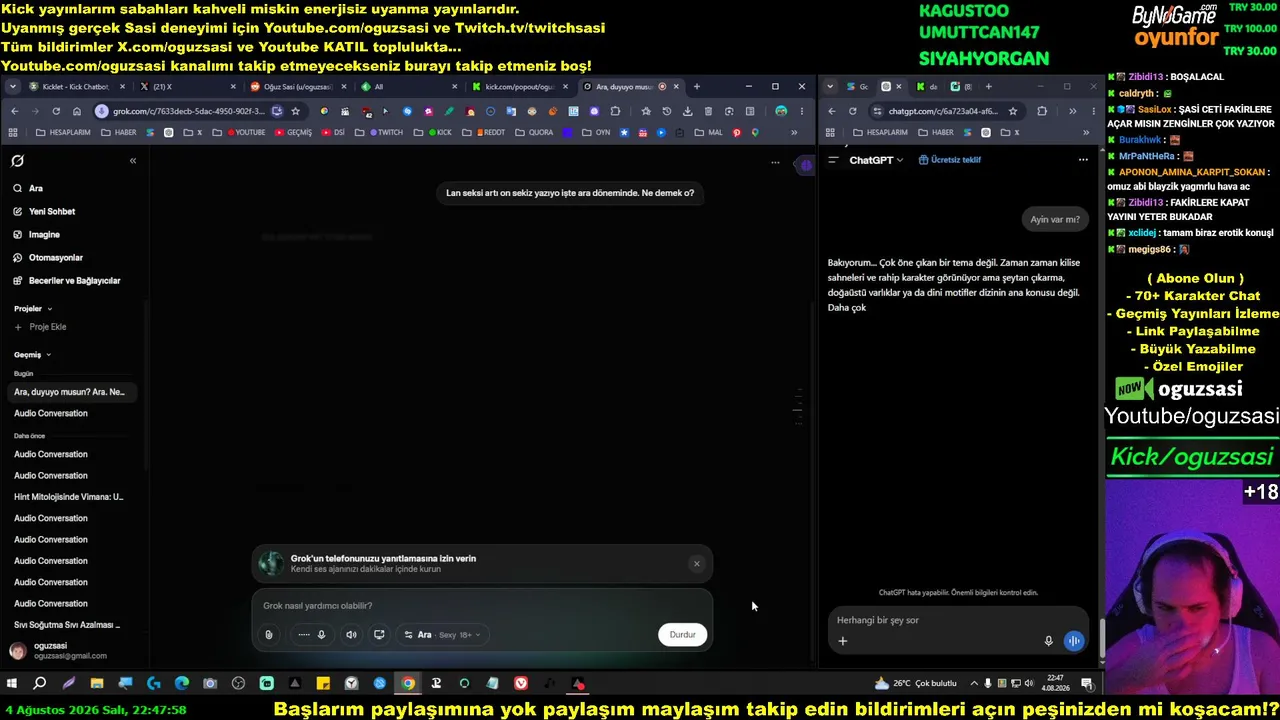Open the tab search dropdown in Grok window
1280x720 pixels.
click(13, 87)
